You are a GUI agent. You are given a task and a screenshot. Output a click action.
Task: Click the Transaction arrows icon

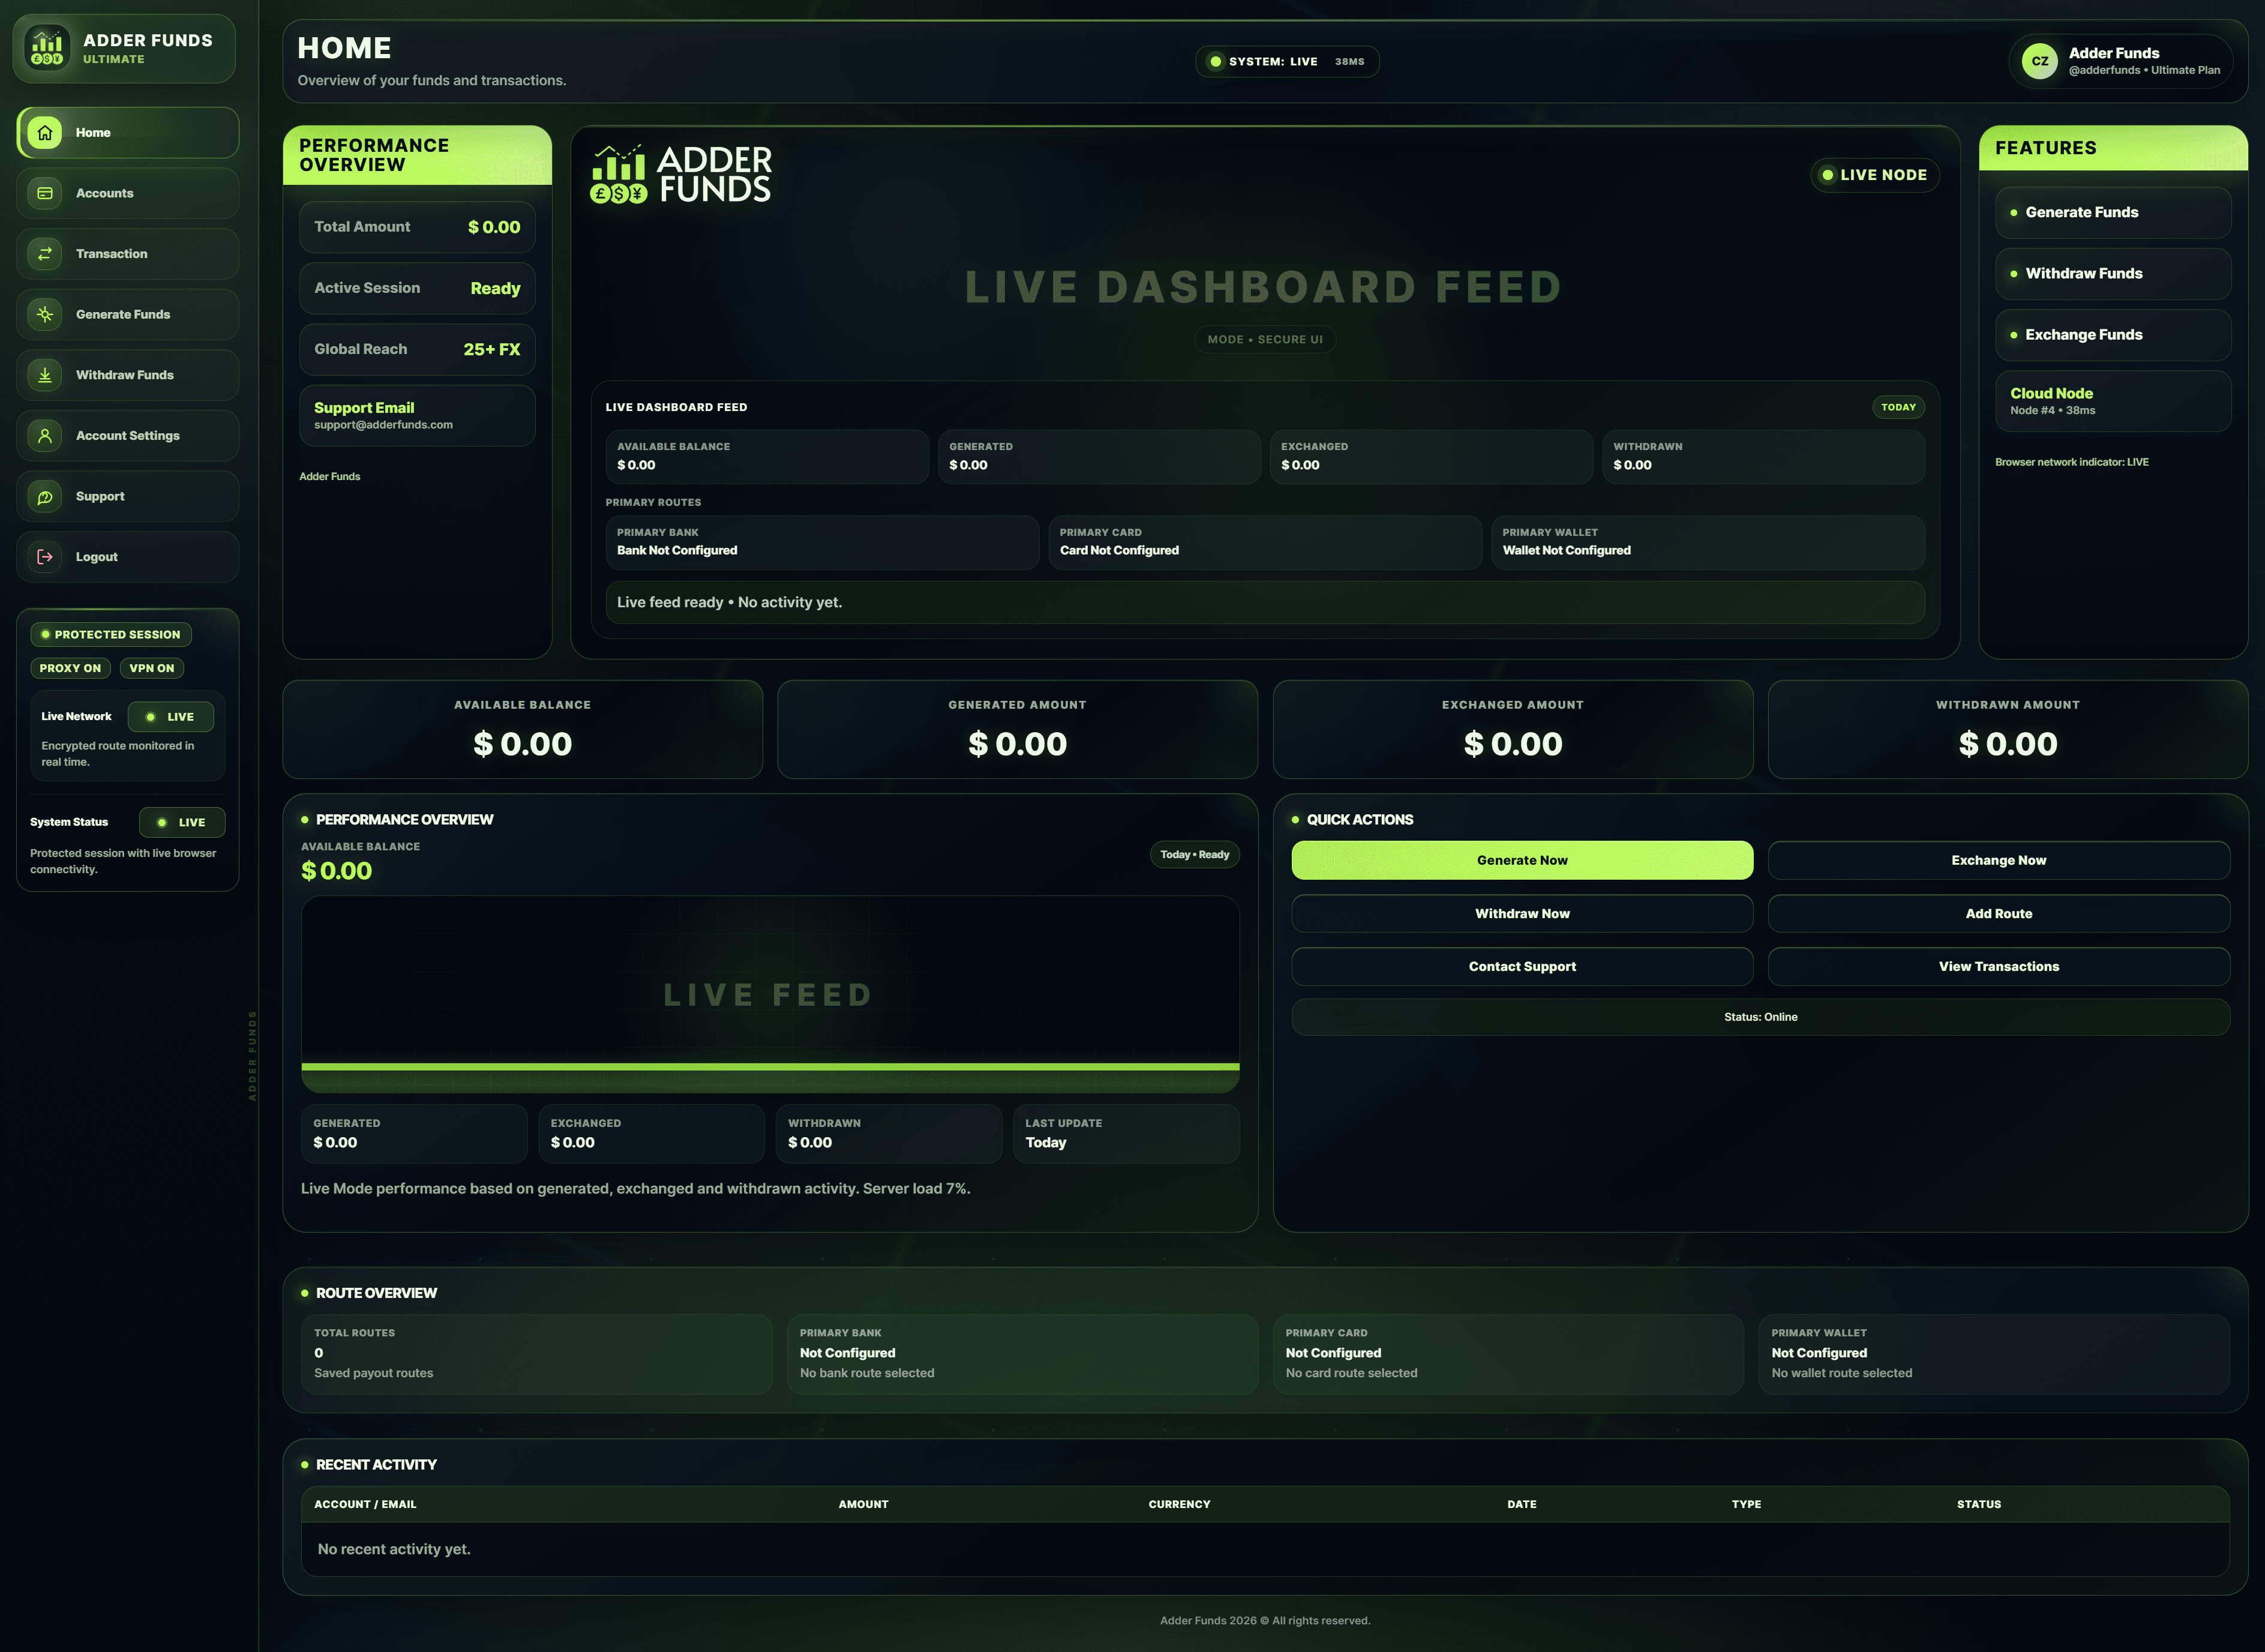pos(45,254)
